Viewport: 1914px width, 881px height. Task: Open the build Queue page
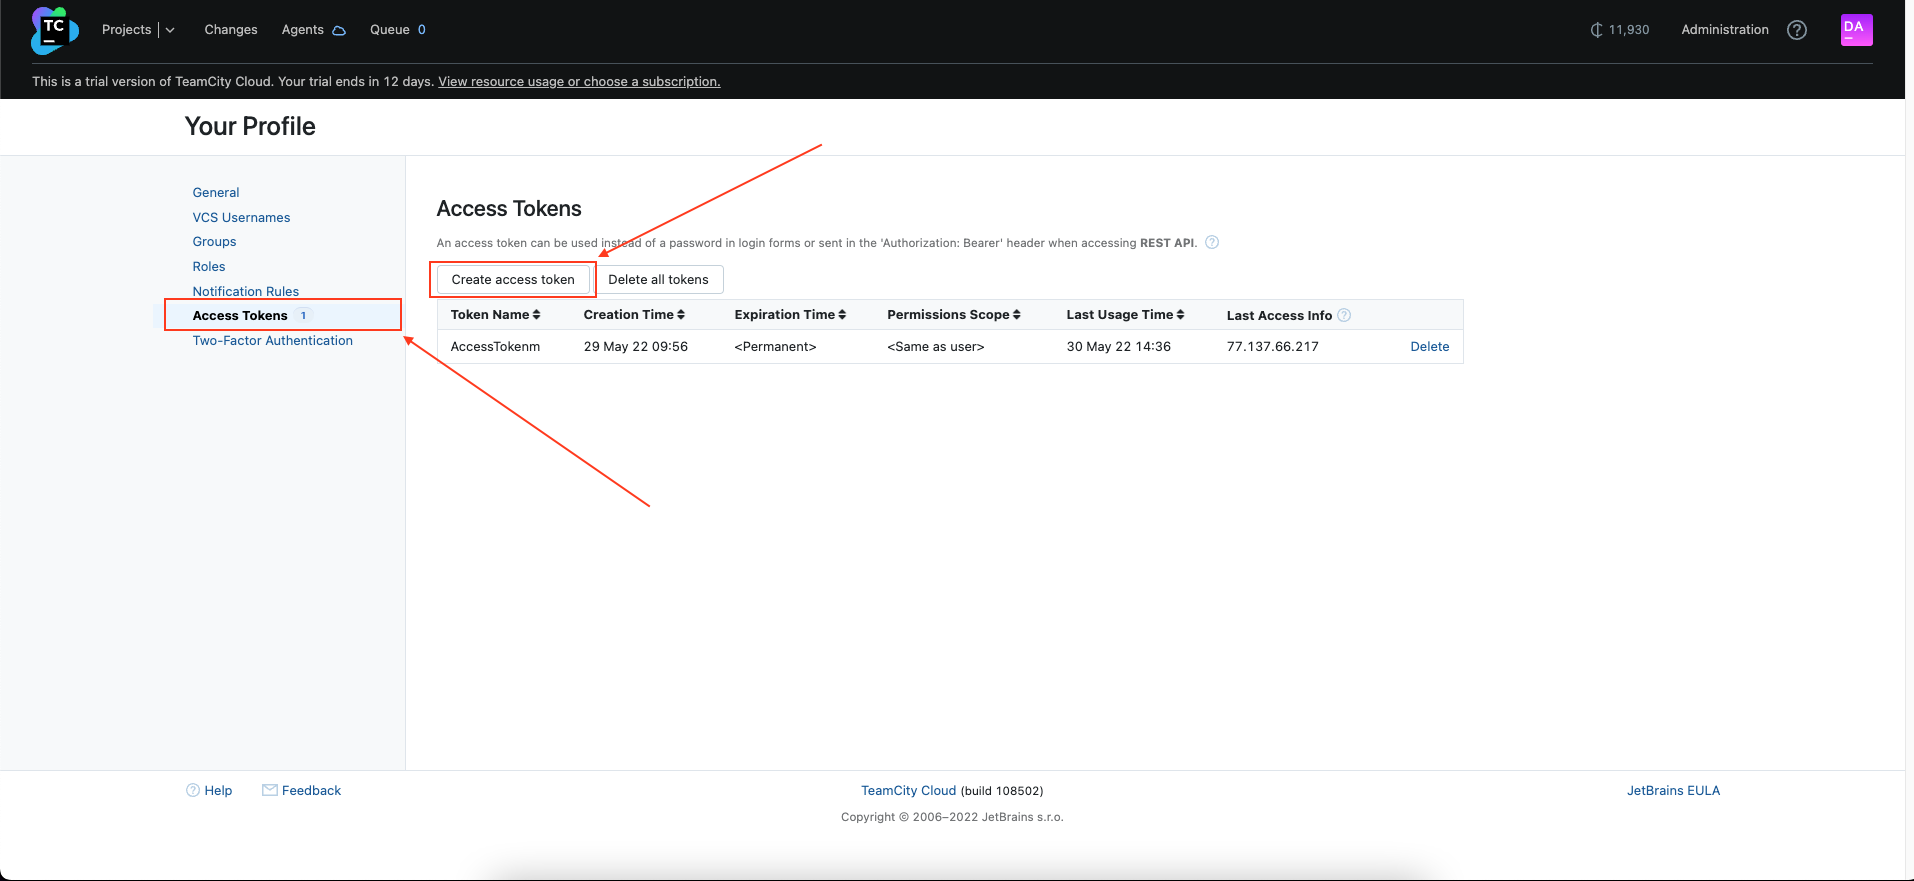coord(390,30)
